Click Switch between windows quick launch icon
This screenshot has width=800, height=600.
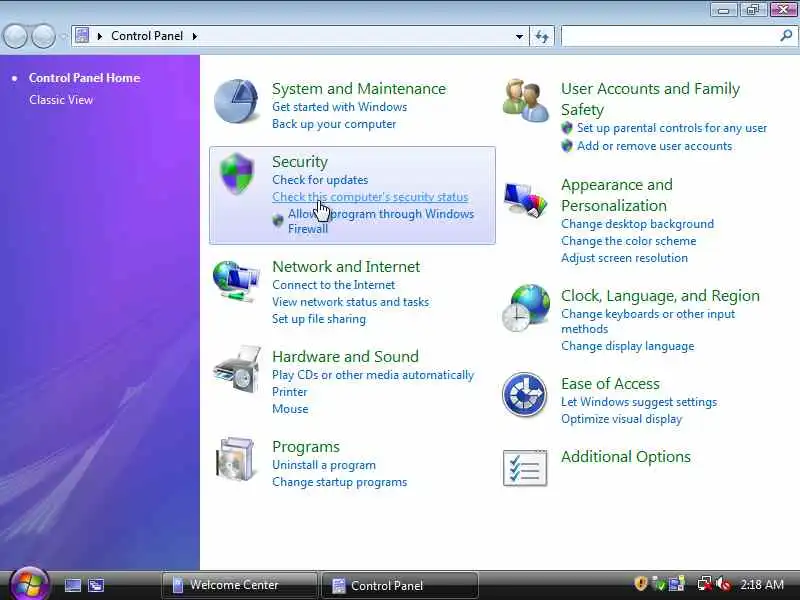(95, 585)
